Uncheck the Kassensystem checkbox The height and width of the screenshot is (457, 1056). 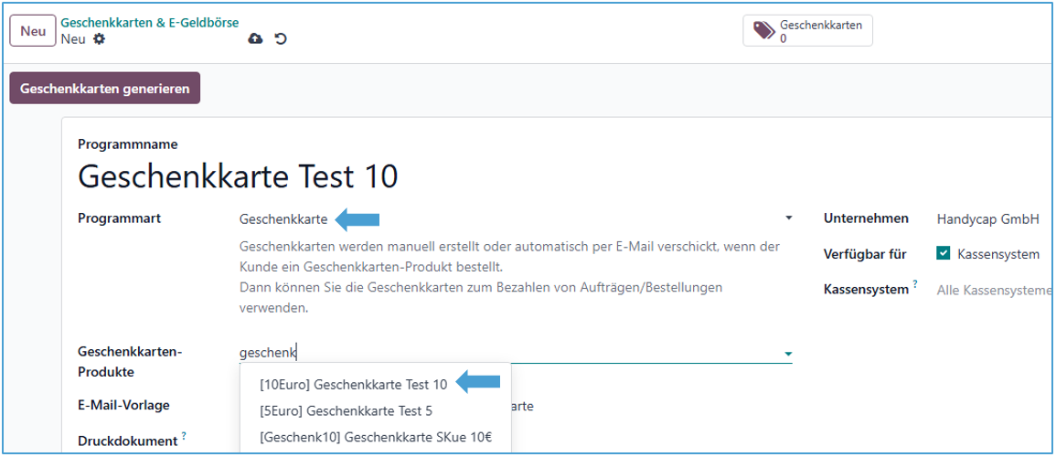[x=943, y=254]
